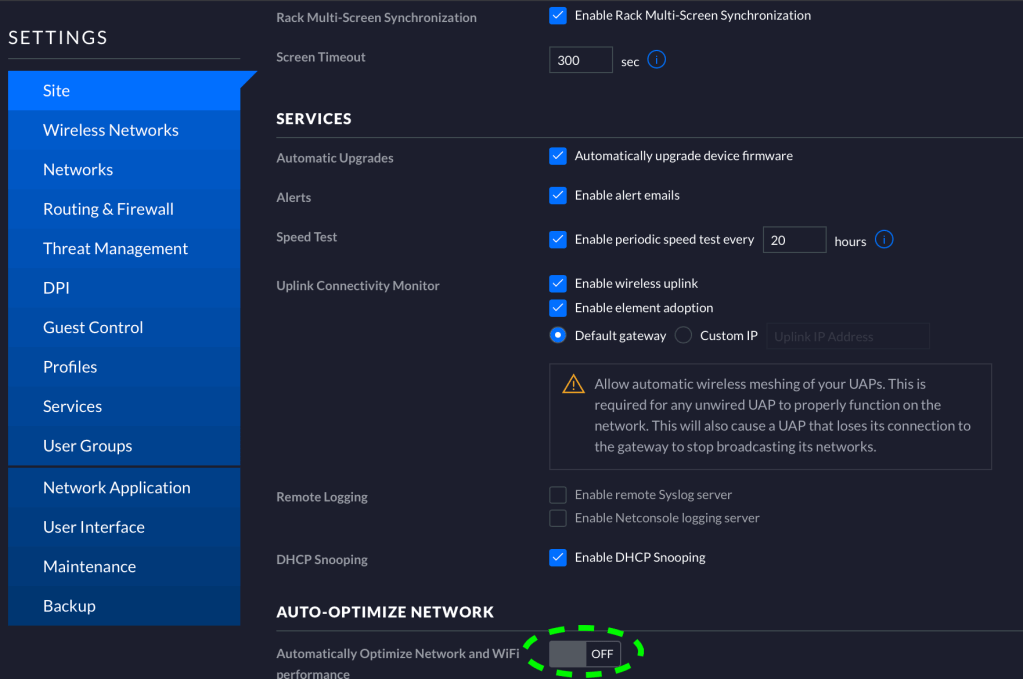
Task: Open Wireless Networks settings section
Action: tap(110, 130)
